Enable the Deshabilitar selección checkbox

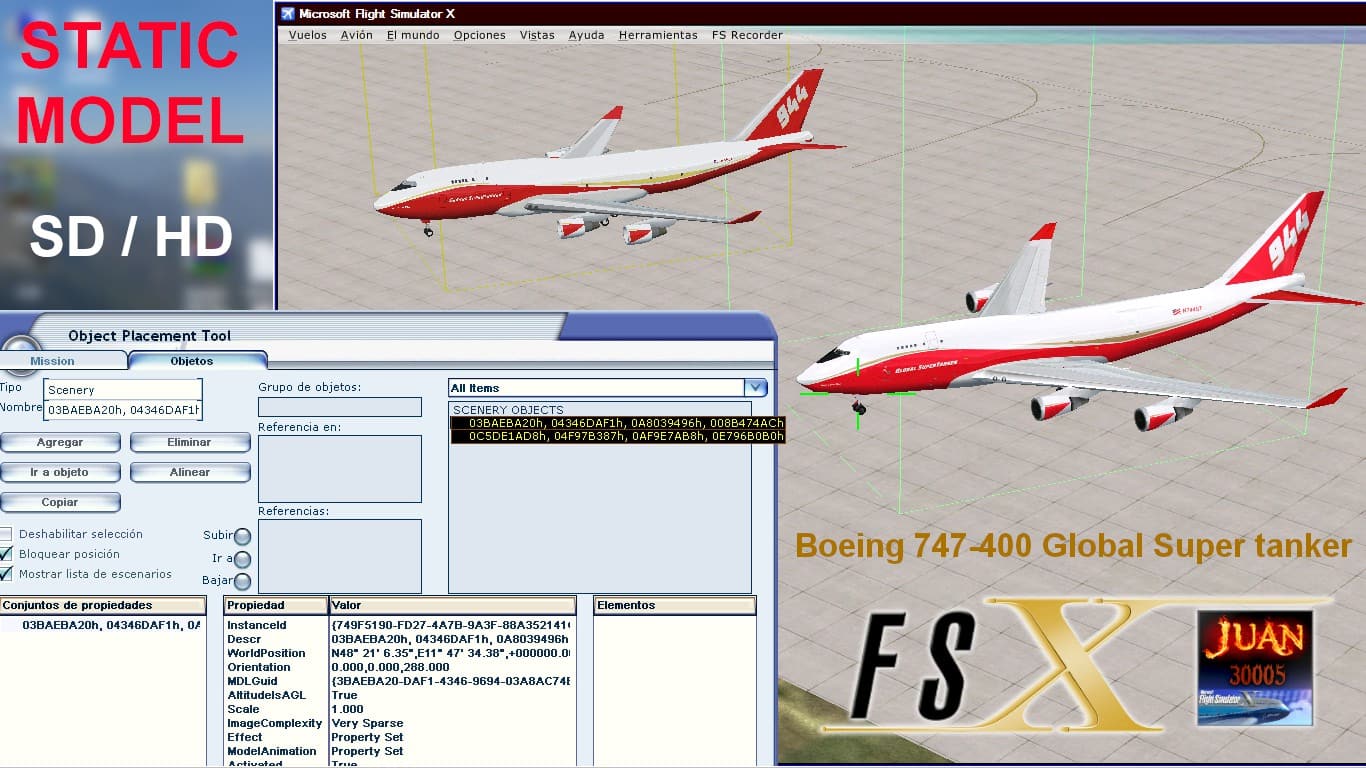pyautogui.click(x=7, y=534)
